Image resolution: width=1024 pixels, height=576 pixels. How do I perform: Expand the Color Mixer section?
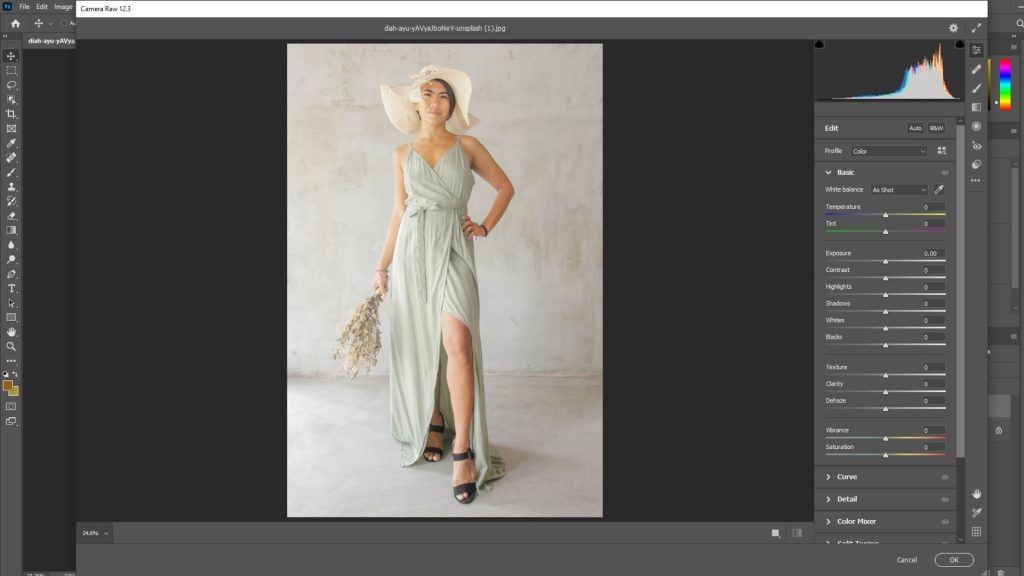(x=828, y=522)
